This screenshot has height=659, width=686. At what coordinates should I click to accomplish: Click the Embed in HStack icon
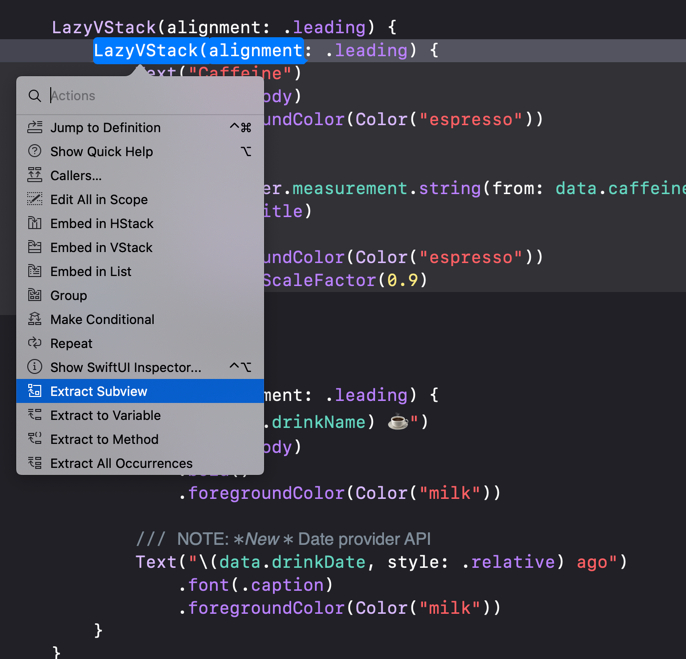pyautogui.click(x=35, y=223)
